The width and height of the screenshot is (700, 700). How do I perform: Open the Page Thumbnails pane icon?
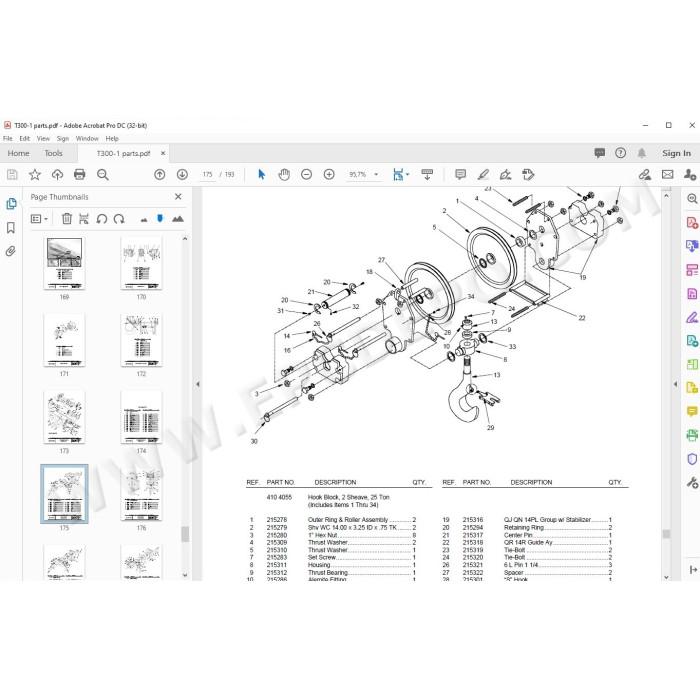pyautogui.click(x=11, y=204)
